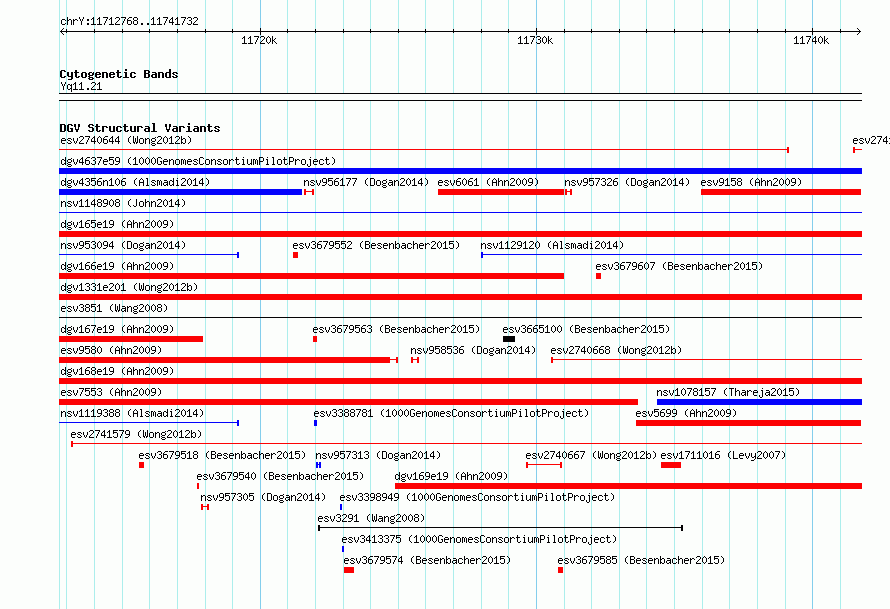Click the esv3679552 (Besenbacher2015) label
Viewport: 890px width, 609px height.
click(376, 245)
